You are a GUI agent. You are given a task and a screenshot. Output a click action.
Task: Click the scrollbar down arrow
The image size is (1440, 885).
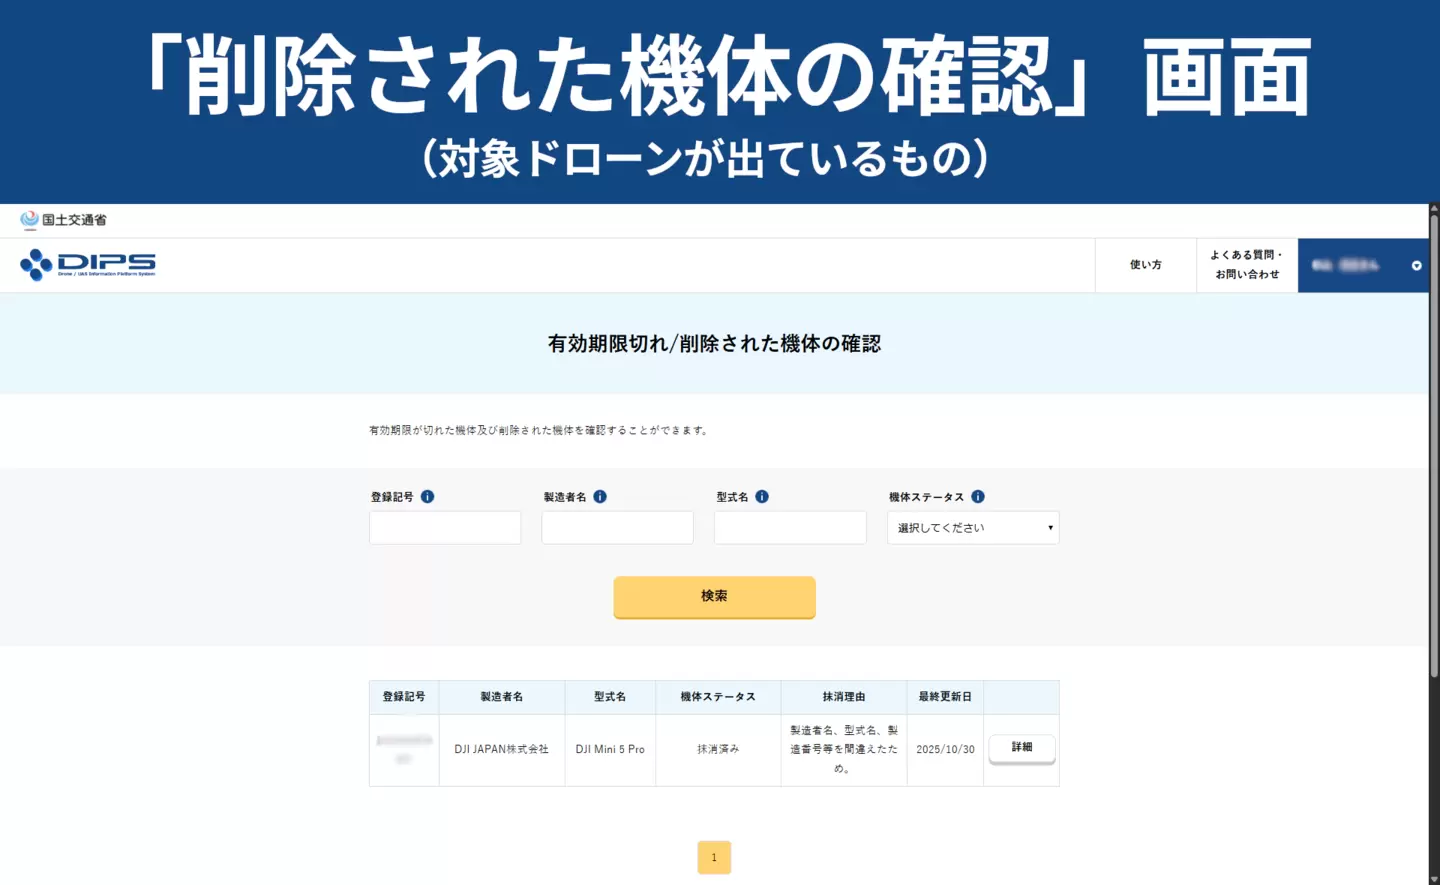pos(1434,879)
